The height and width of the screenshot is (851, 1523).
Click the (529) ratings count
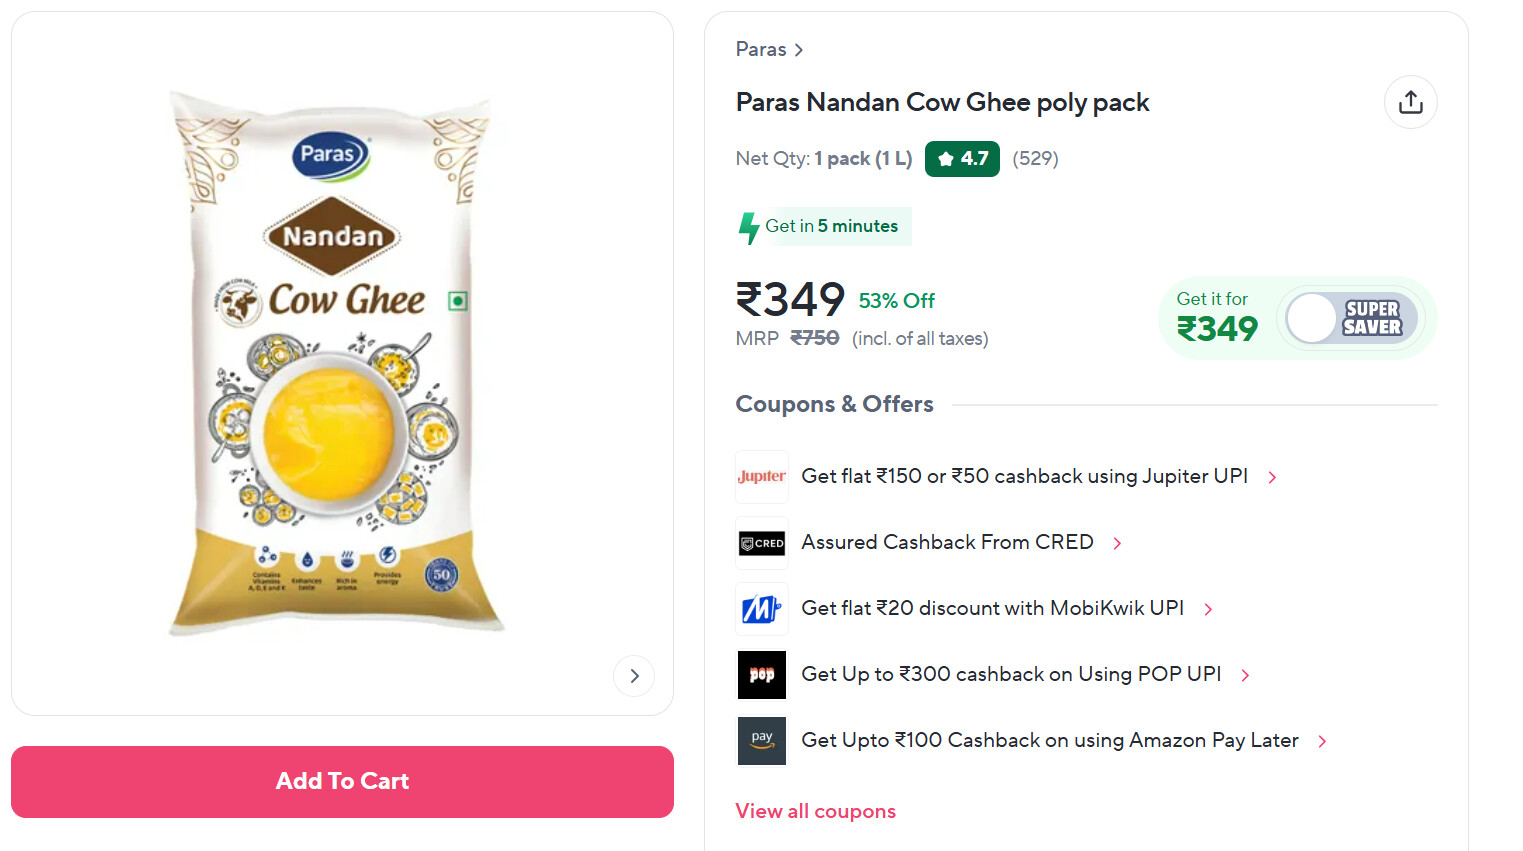click(x=1035, y=159)
